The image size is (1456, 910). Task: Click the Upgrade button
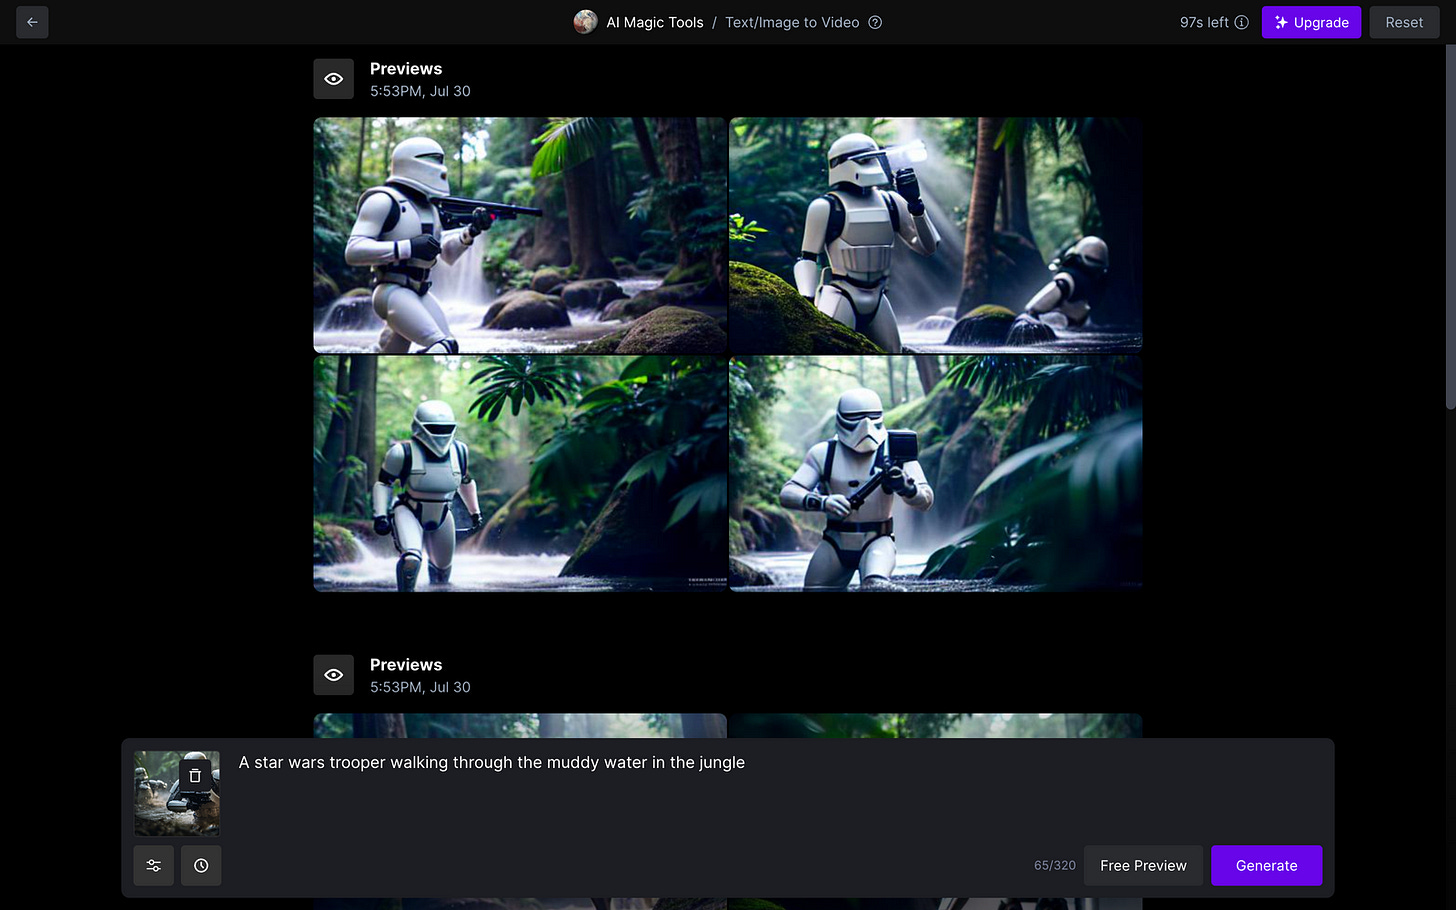[1311, 22]
